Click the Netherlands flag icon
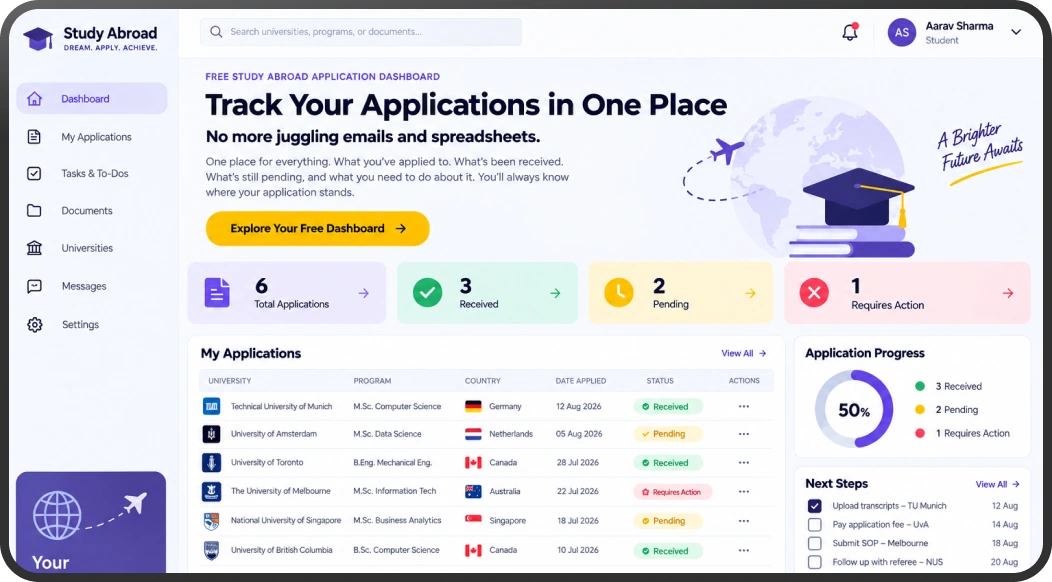The height and width of the screenshot is (582, 1052). tap(473, 434)
